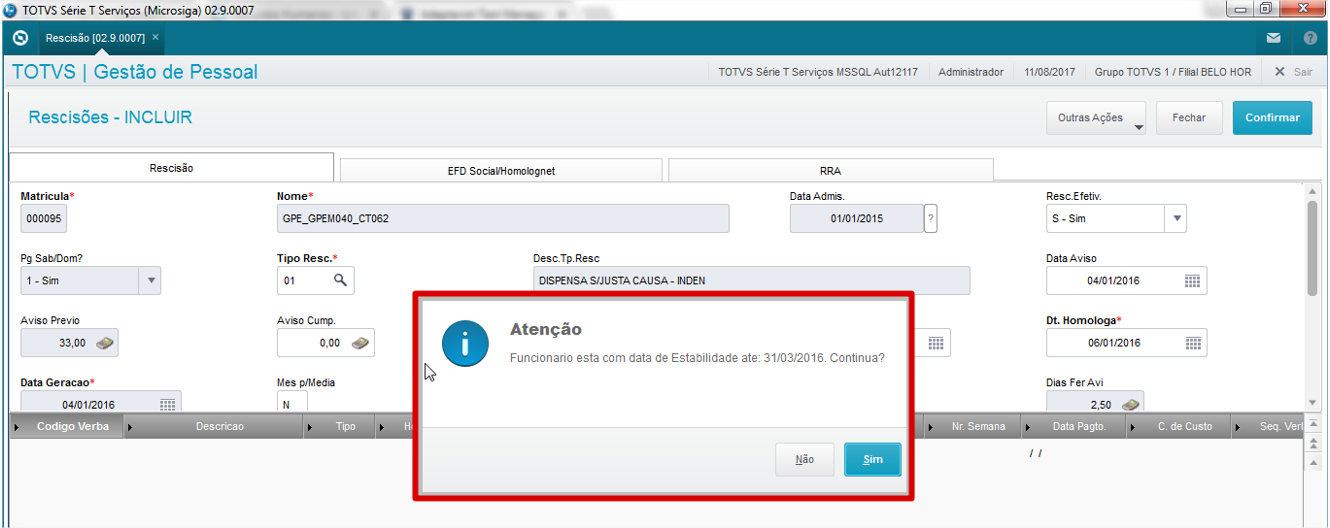Click calendar icon partially hidden right of dialog
Image resolution: width=1330 pixels, height=528 pixels.
[935, 343]
